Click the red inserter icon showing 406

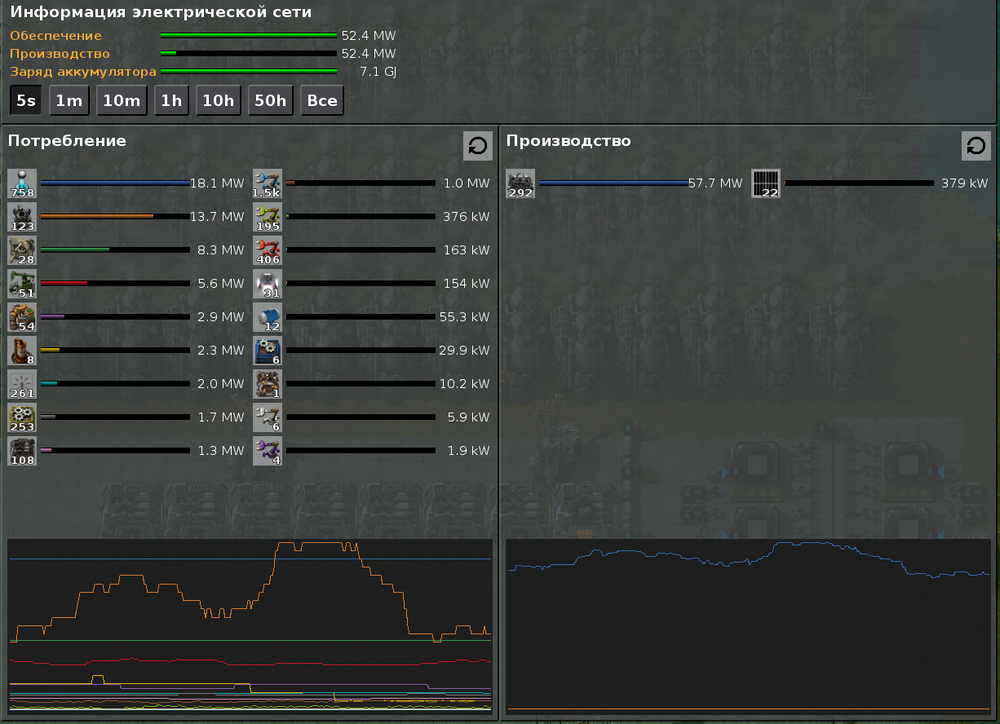tap(267, 251)
